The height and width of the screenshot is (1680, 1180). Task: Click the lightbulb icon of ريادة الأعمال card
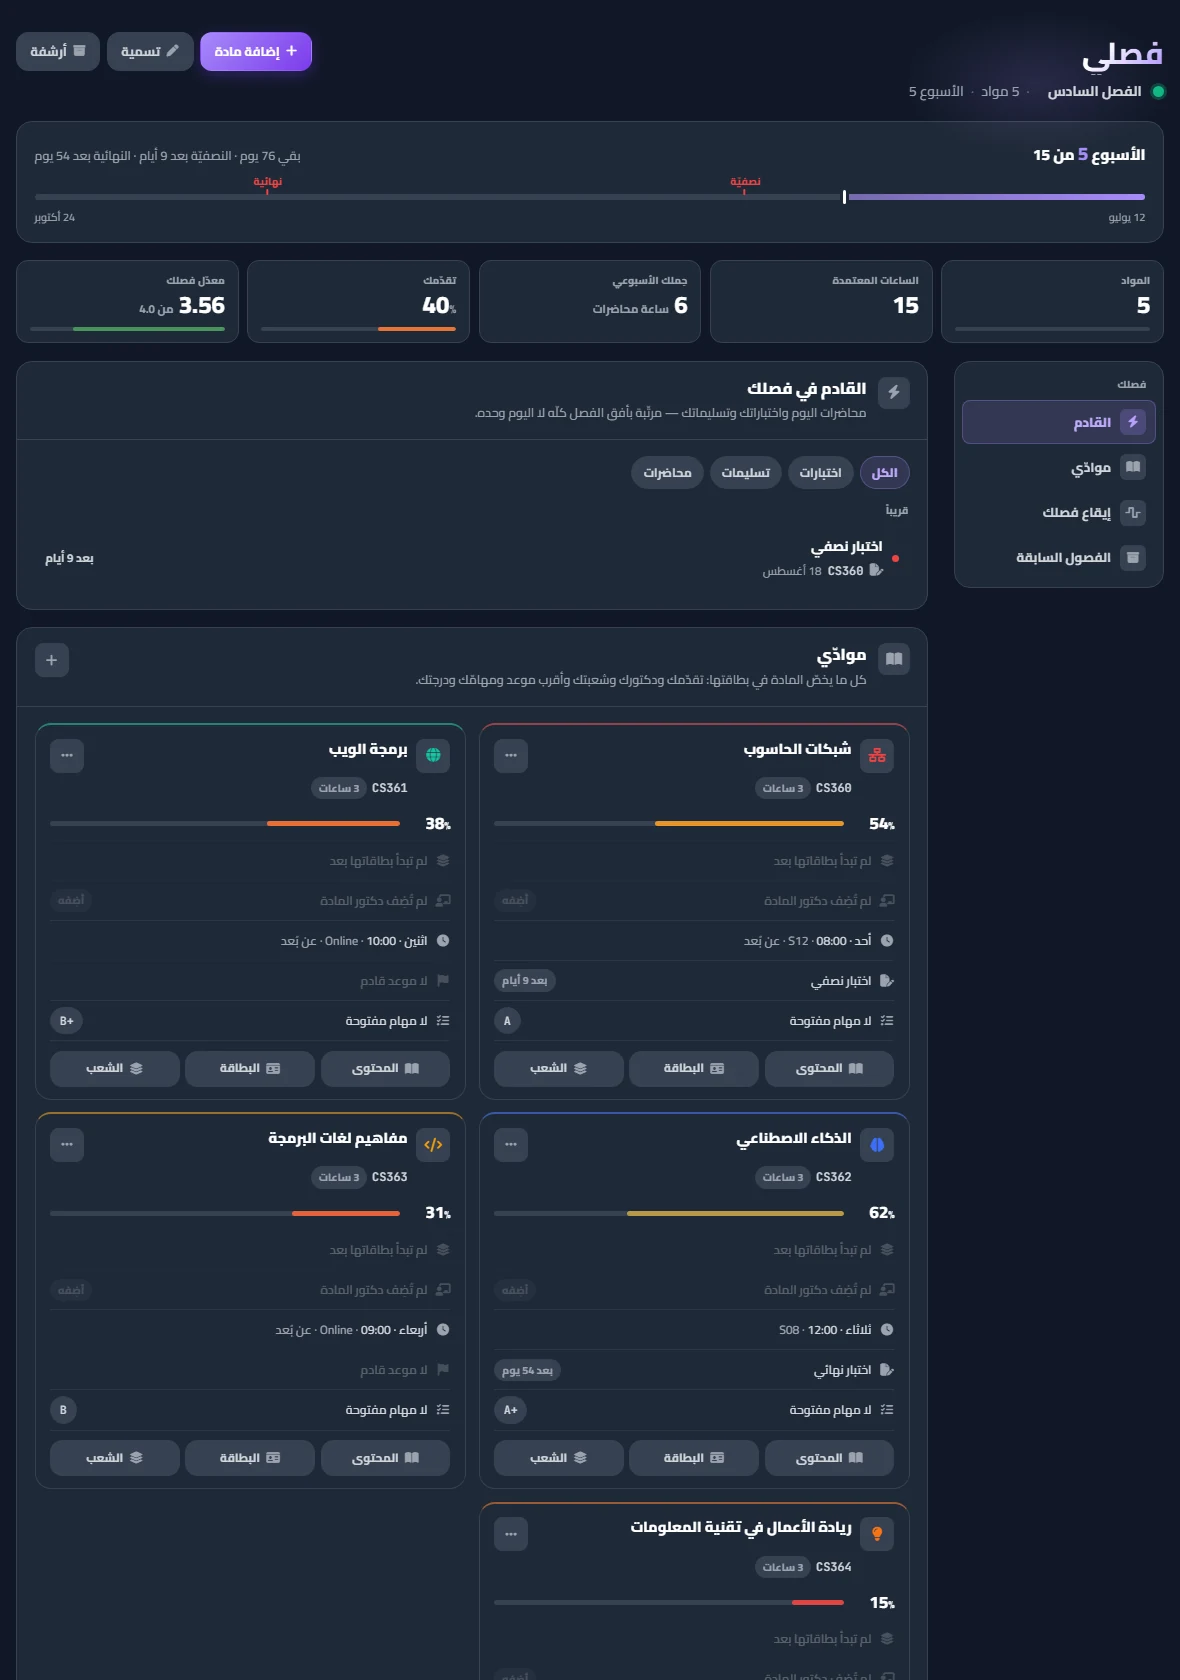[877, 1534]
